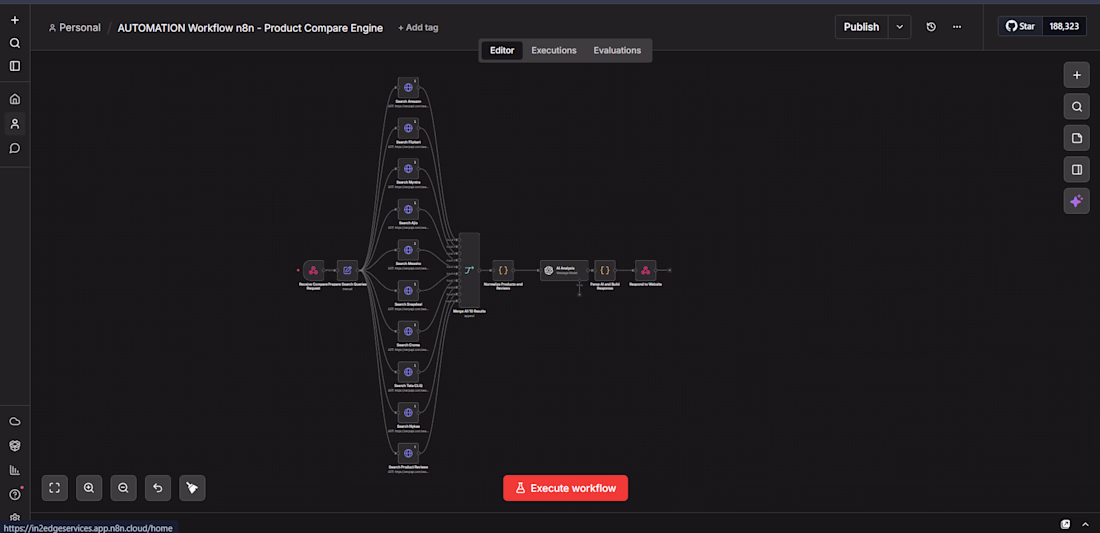The image size is (1100, 533).
Task: Click the + Add tag link
Action: point(418,28)
